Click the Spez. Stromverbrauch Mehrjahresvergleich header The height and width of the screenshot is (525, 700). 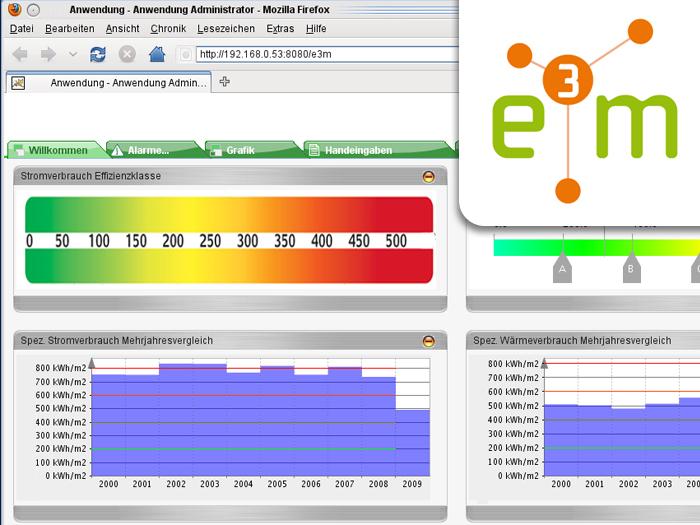click(230, 341)
